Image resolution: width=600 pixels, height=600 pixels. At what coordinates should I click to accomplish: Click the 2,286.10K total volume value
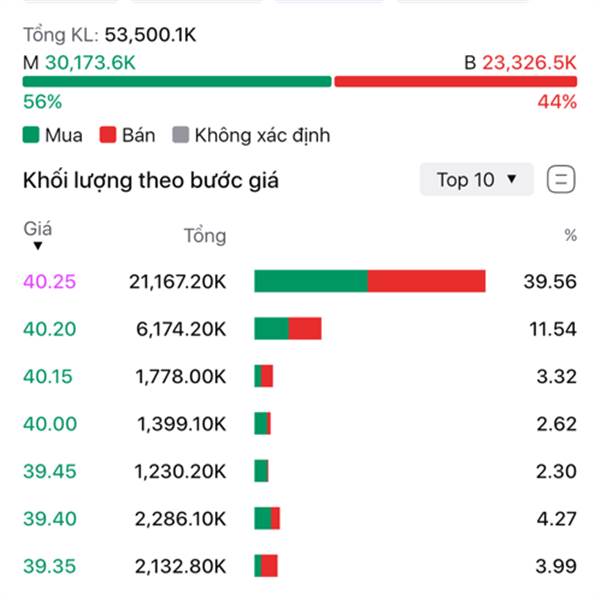tap(181, 518)
